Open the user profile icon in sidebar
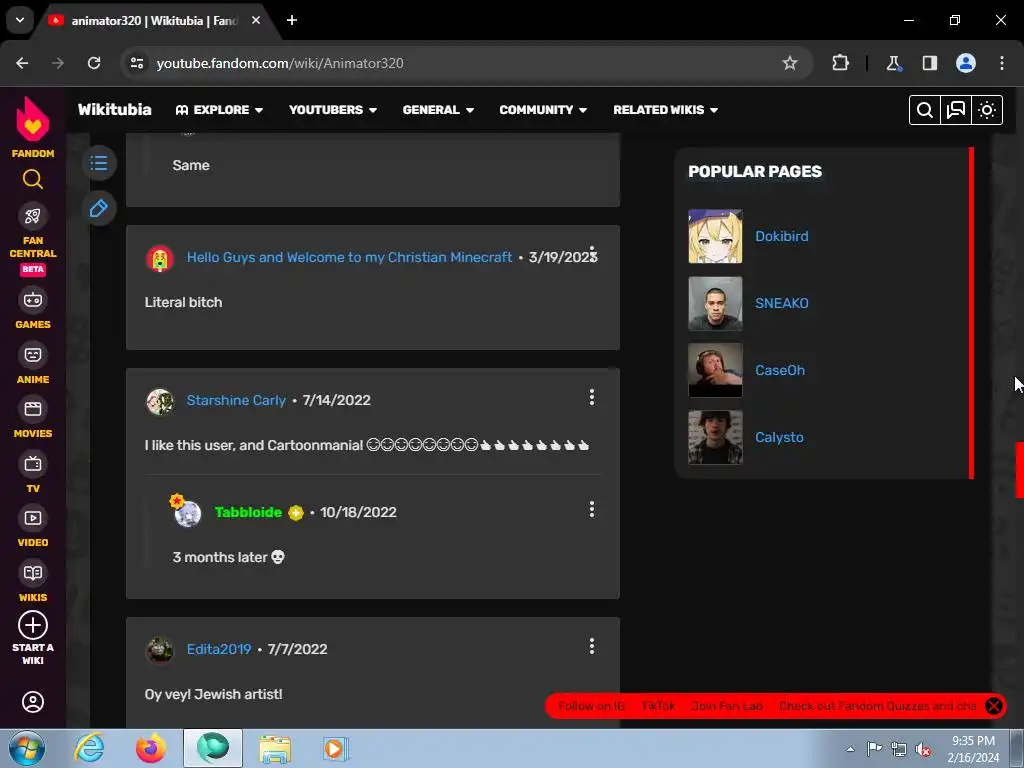Image resolution: width=1024 pixels, height=768 pixels. [33, 702]
